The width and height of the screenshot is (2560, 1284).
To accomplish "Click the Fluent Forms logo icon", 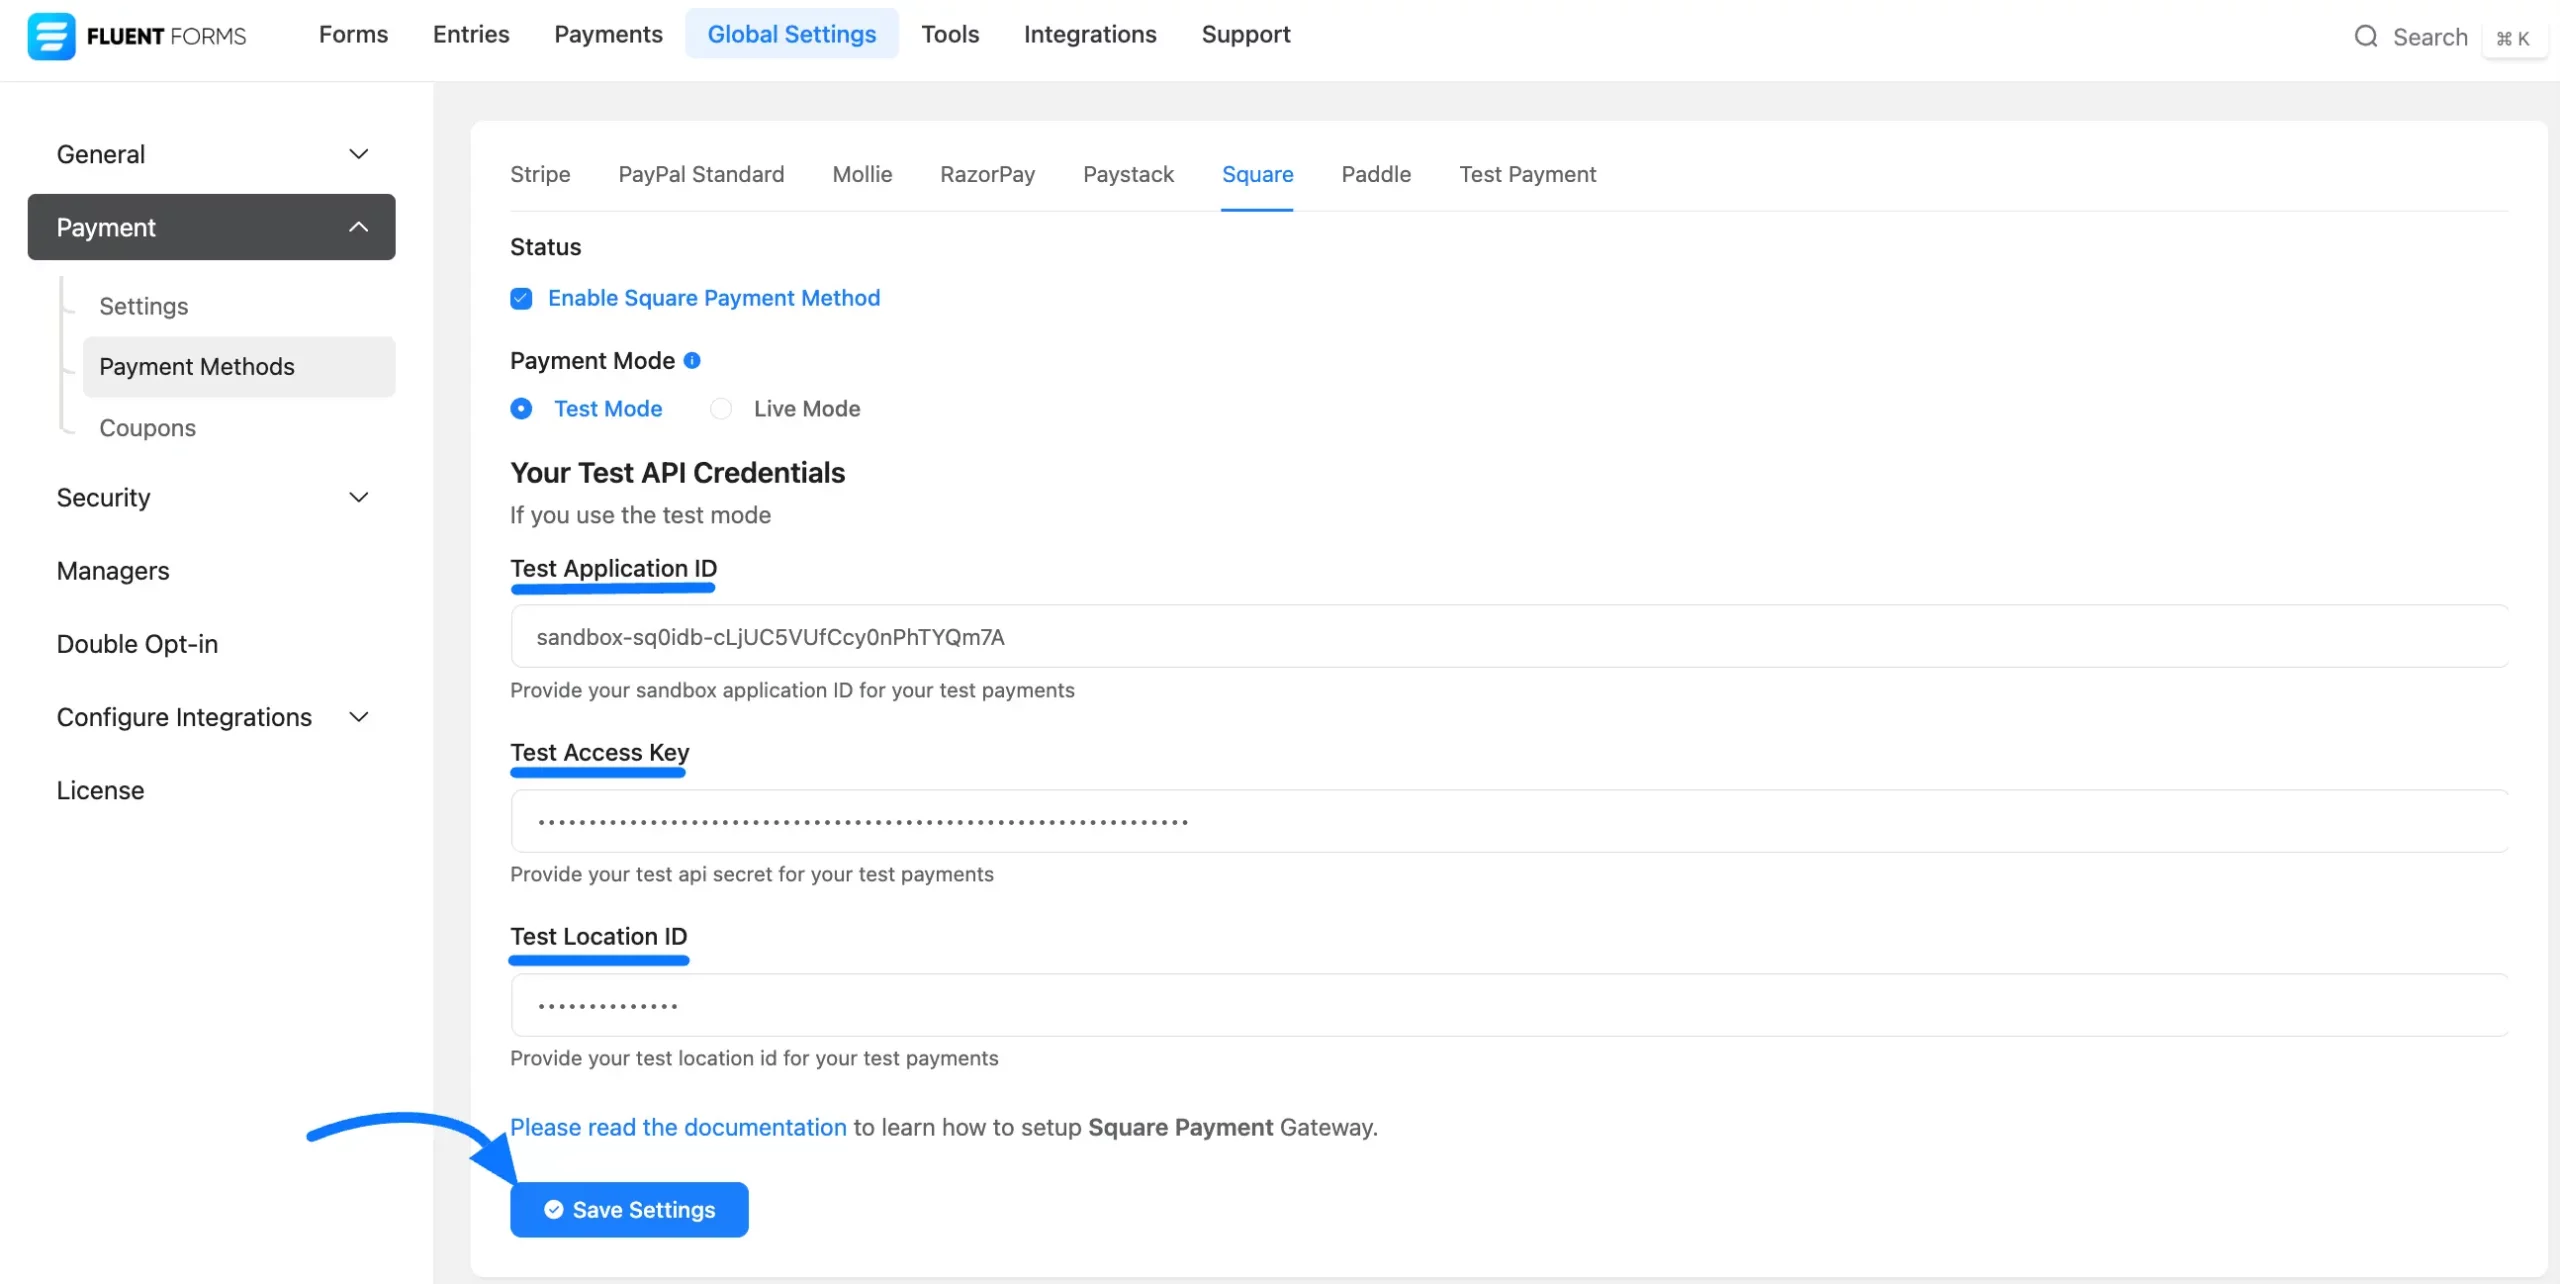I will [51, 36].
